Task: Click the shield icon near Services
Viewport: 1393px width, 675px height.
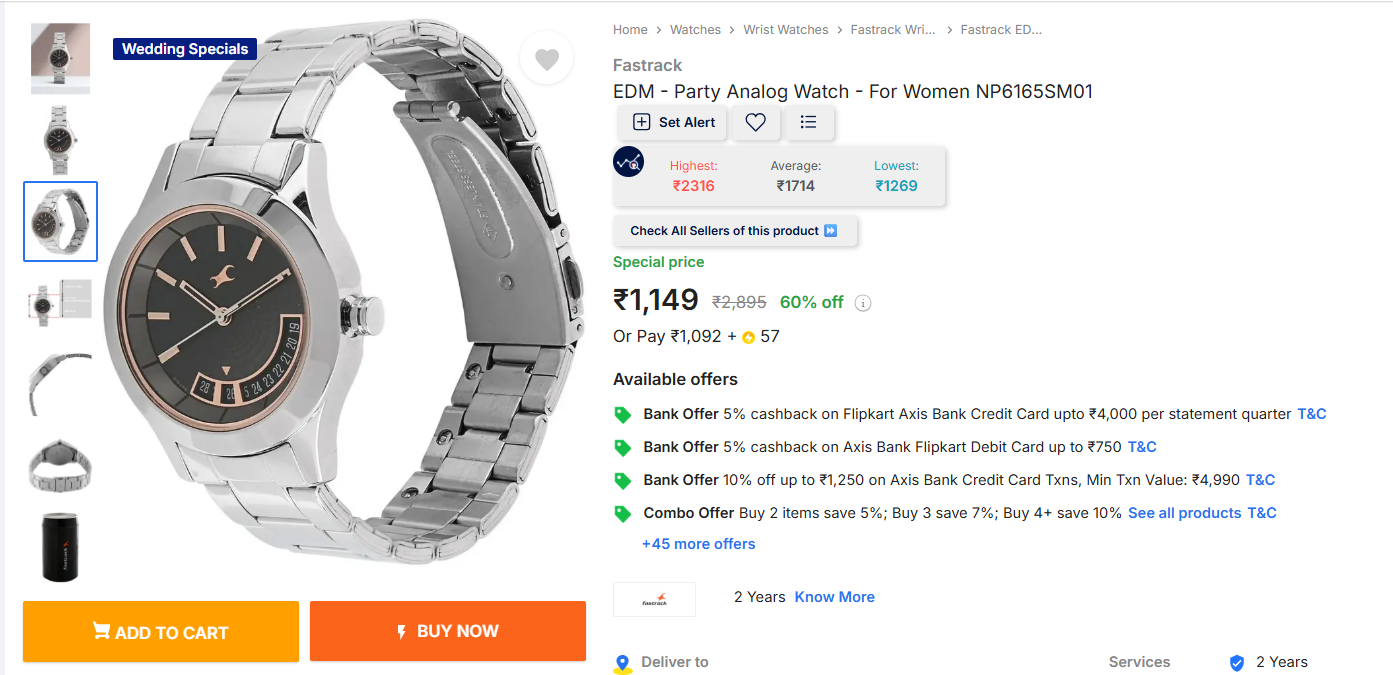Action: 1237,662
